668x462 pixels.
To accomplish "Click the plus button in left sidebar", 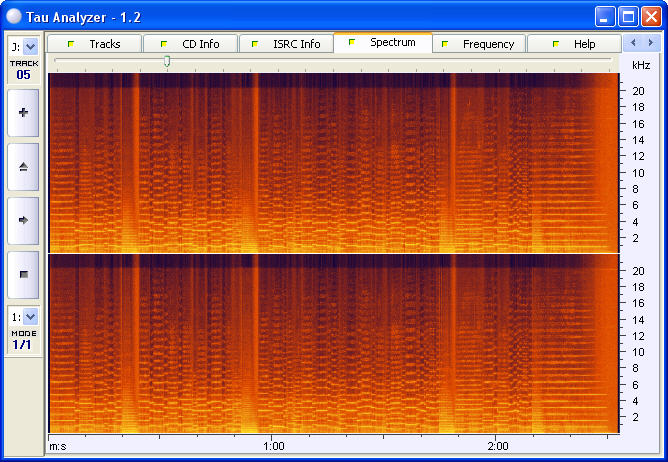I will (x=23, y=113).
